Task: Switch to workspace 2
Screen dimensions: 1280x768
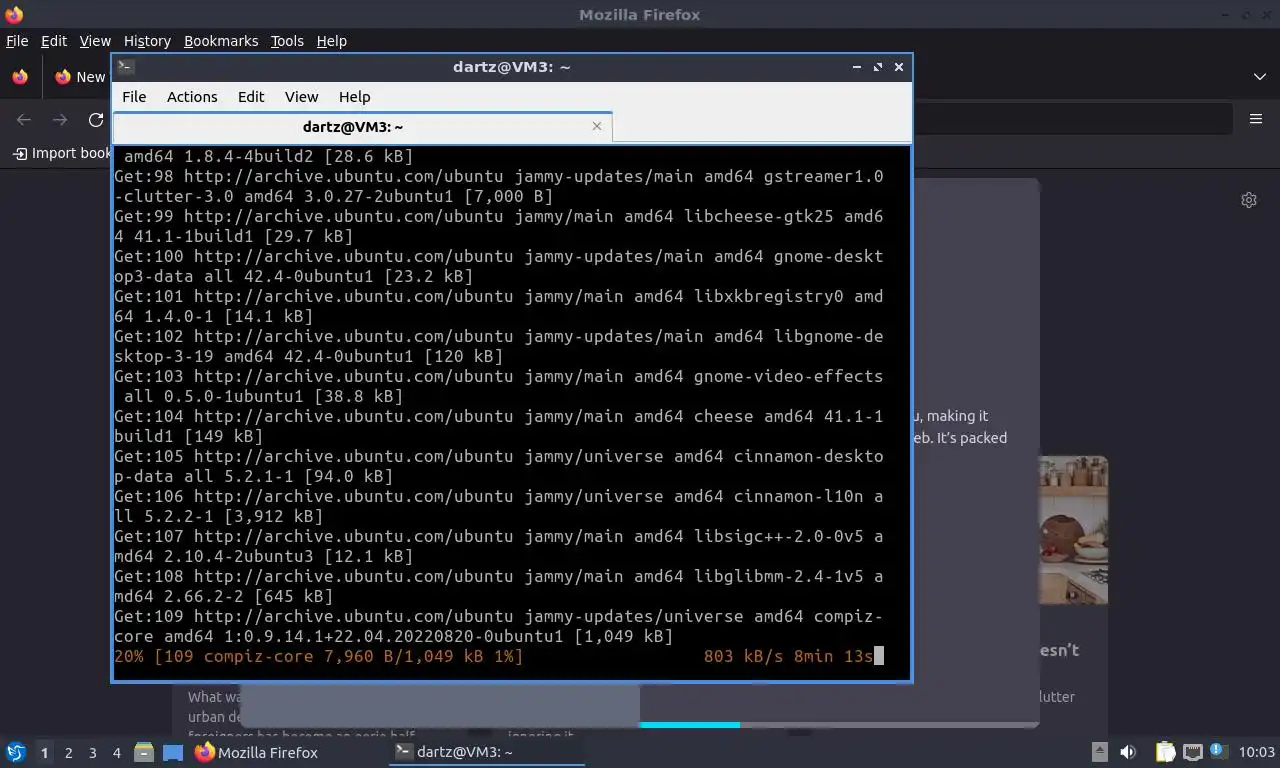Action: coord(68,753)
